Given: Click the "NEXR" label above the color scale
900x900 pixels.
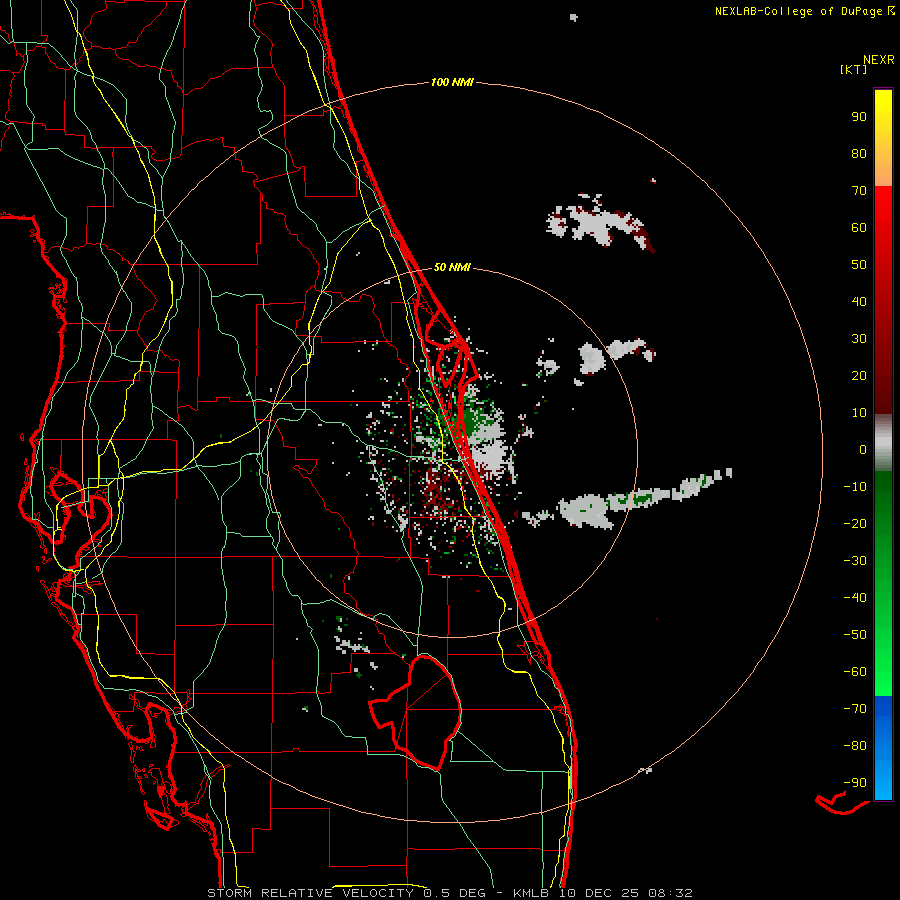Looking at the screenshot, I should [879, 60].
